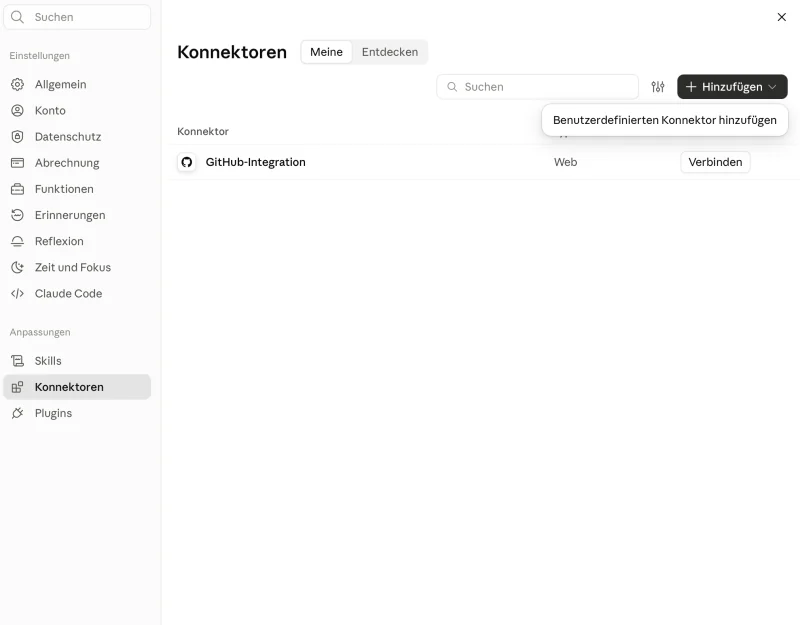Viewport: 800px width, 625px height.
Task: Open Datenschutz via the shield icon
Action: 17,136
